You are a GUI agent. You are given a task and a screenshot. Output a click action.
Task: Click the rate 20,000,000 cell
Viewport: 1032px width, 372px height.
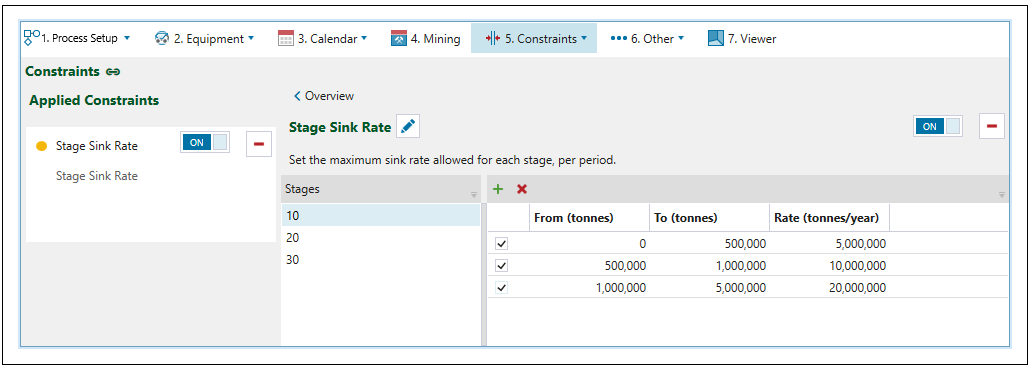point(829,287)
